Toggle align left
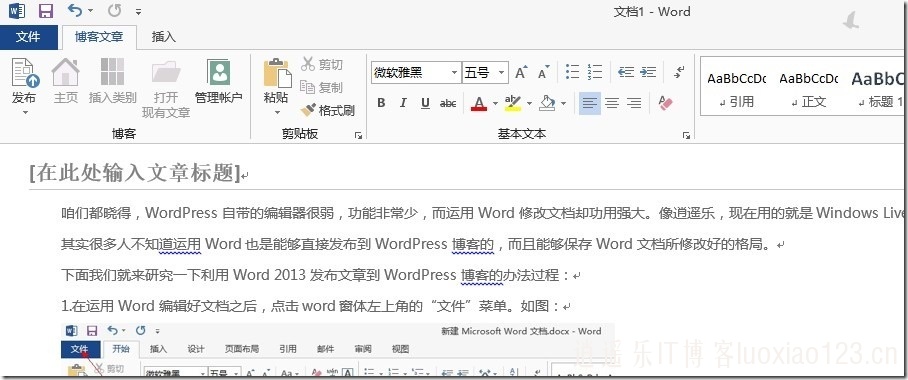The height and width of the screenshot is (380, 908). pyautogui.click(x=590, y=103)
